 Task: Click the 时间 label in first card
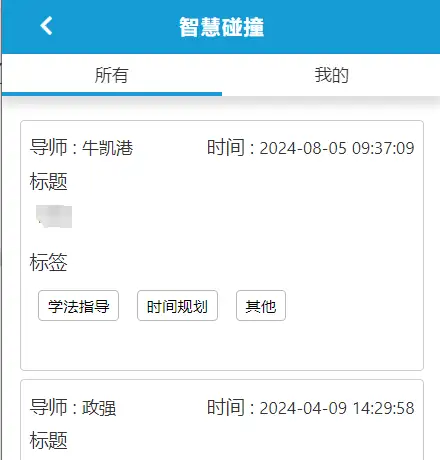pyautogui.click(x=226, y=147)
